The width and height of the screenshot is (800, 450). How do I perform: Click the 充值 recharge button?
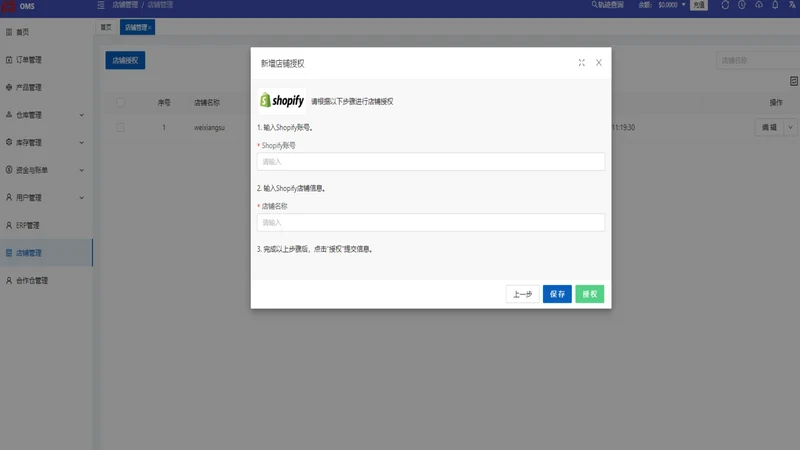tap(699, 5)
